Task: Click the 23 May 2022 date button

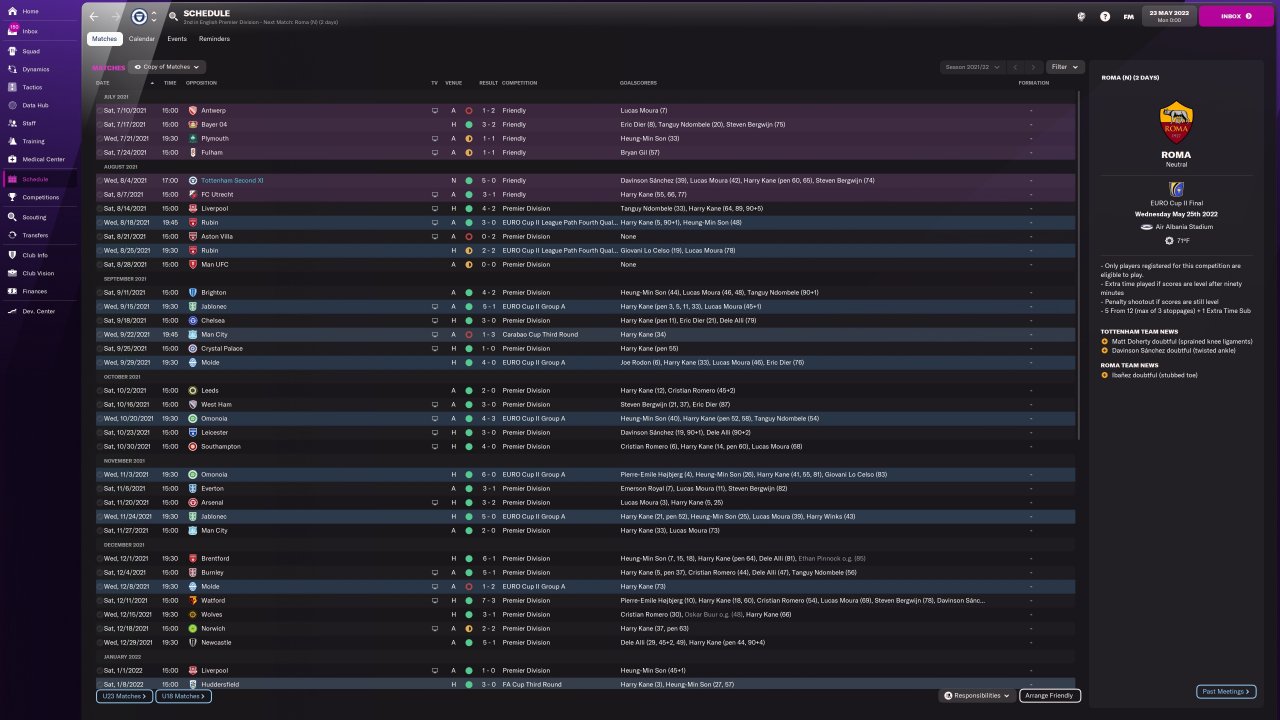Action: pos(1168,16)
